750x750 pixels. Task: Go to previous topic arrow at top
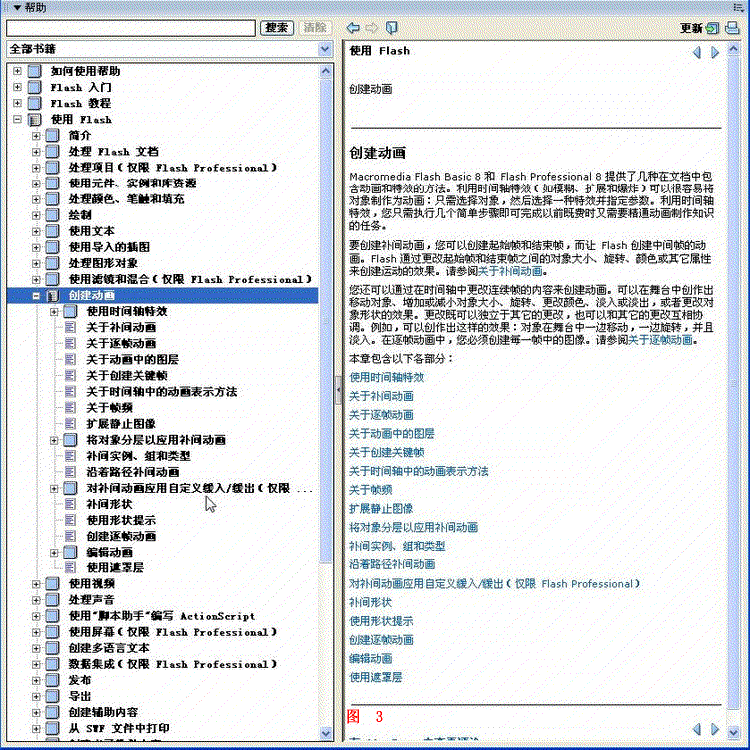[696, 52]
